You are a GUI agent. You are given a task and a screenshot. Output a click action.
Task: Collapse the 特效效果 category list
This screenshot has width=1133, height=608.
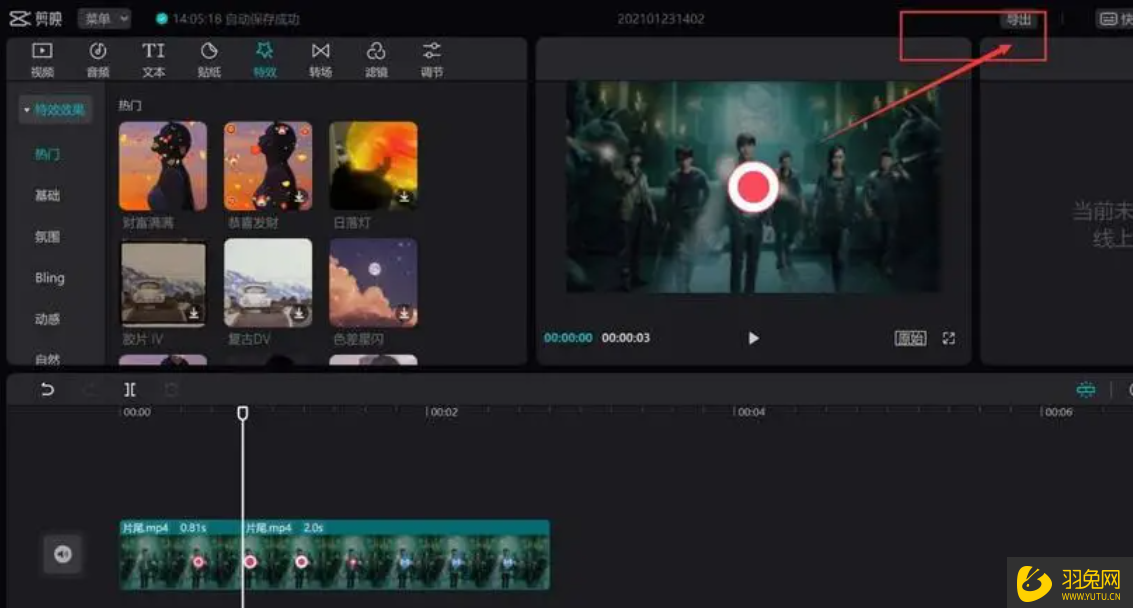coord(56,110)
